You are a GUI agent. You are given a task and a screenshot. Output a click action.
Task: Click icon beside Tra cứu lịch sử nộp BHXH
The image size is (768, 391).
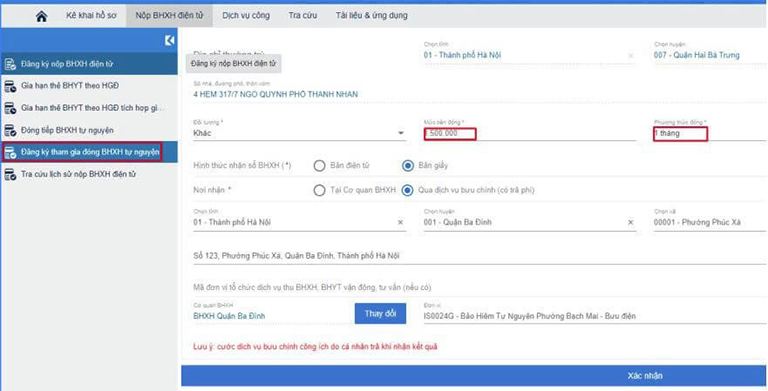(x=10, y=174)
